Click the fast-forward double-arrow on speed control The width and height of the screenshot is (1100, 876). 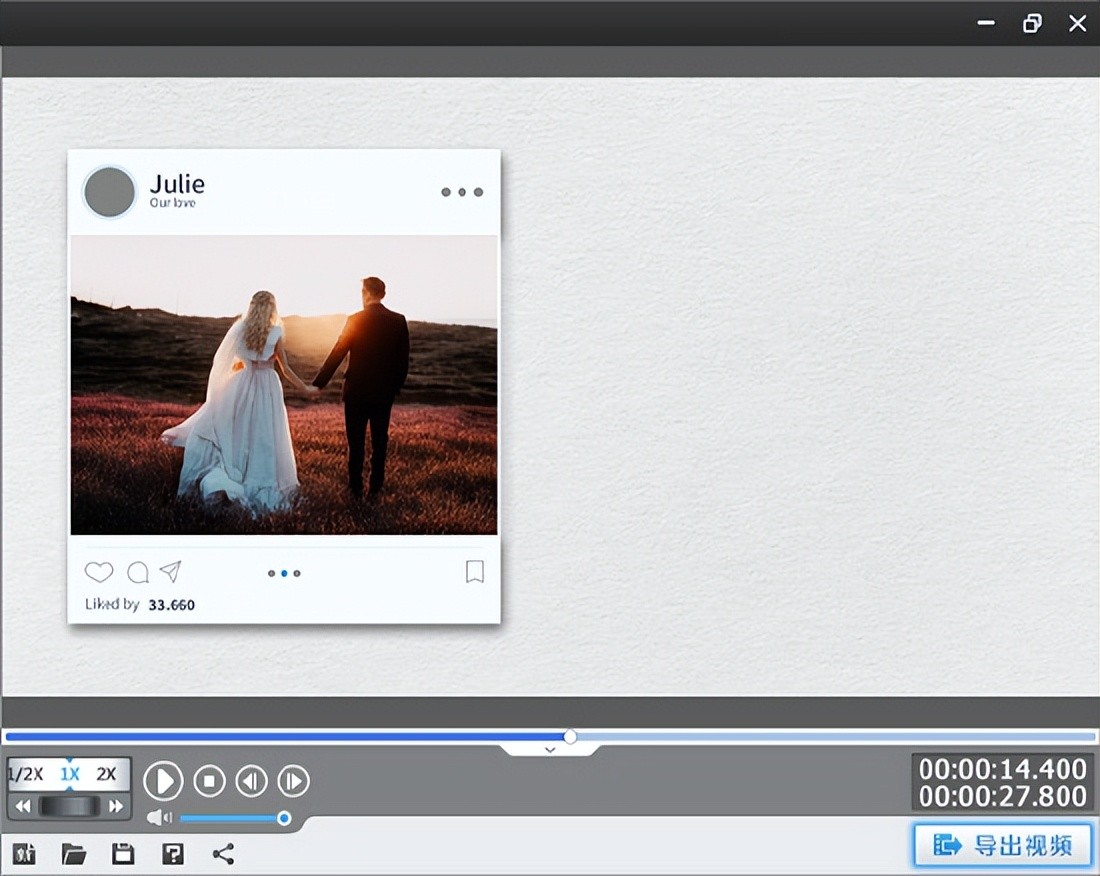(116, 806)
